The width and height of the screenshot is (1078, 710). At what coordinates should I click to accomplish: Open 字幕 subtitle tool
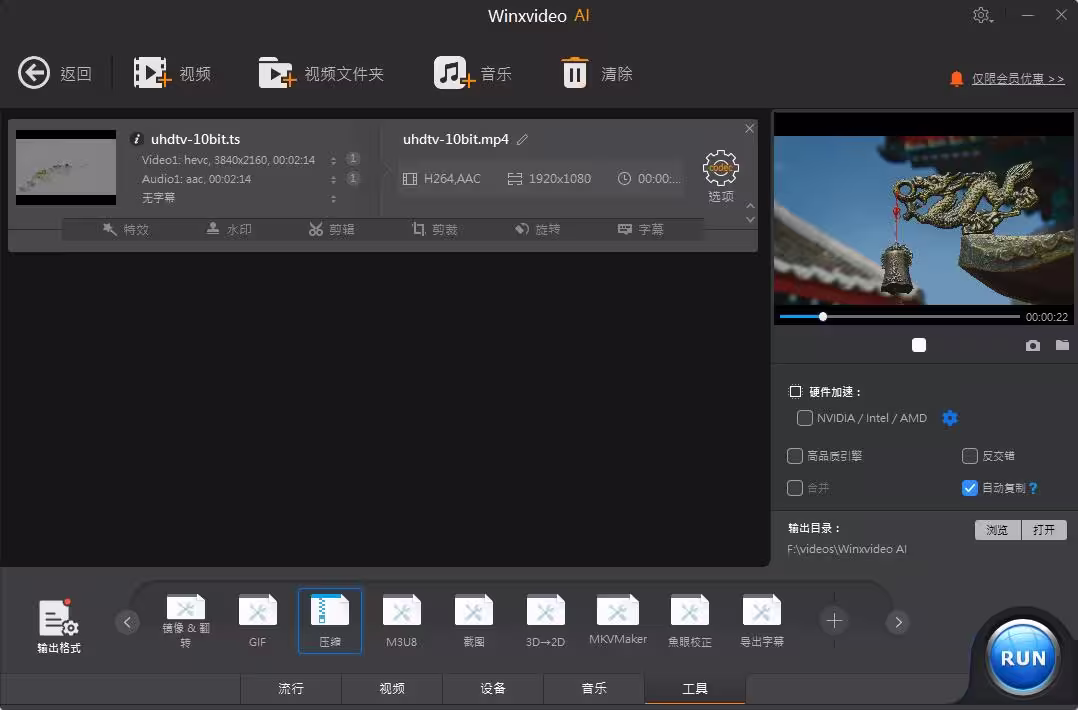(x=640, y=230)
